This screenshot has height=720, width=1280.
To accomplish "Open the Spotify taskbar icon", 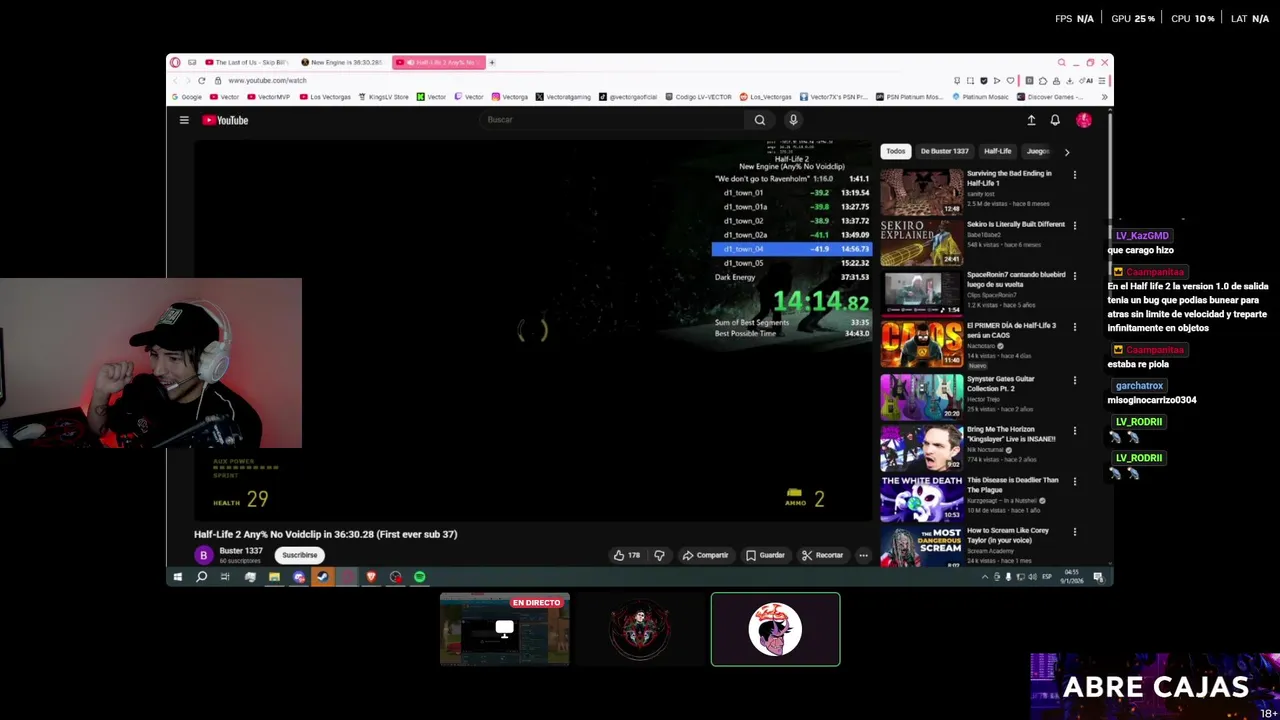I will pyautogui.click(x=420, y=577).
